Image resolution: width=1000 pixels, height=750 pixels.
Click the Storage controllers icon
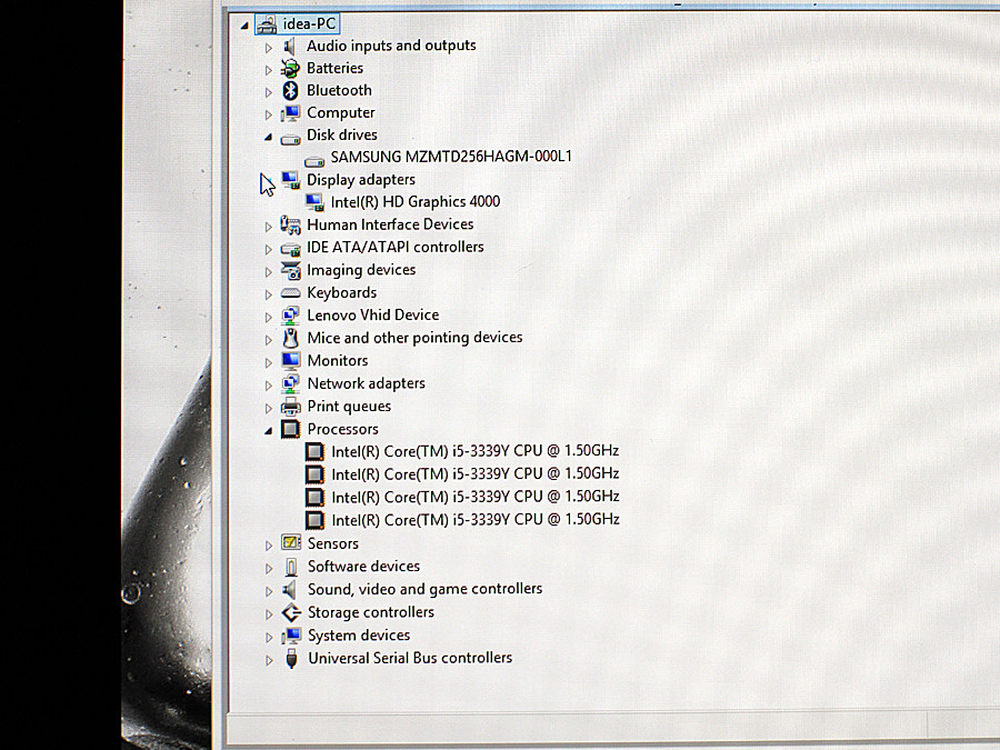[x=291, y=613]
